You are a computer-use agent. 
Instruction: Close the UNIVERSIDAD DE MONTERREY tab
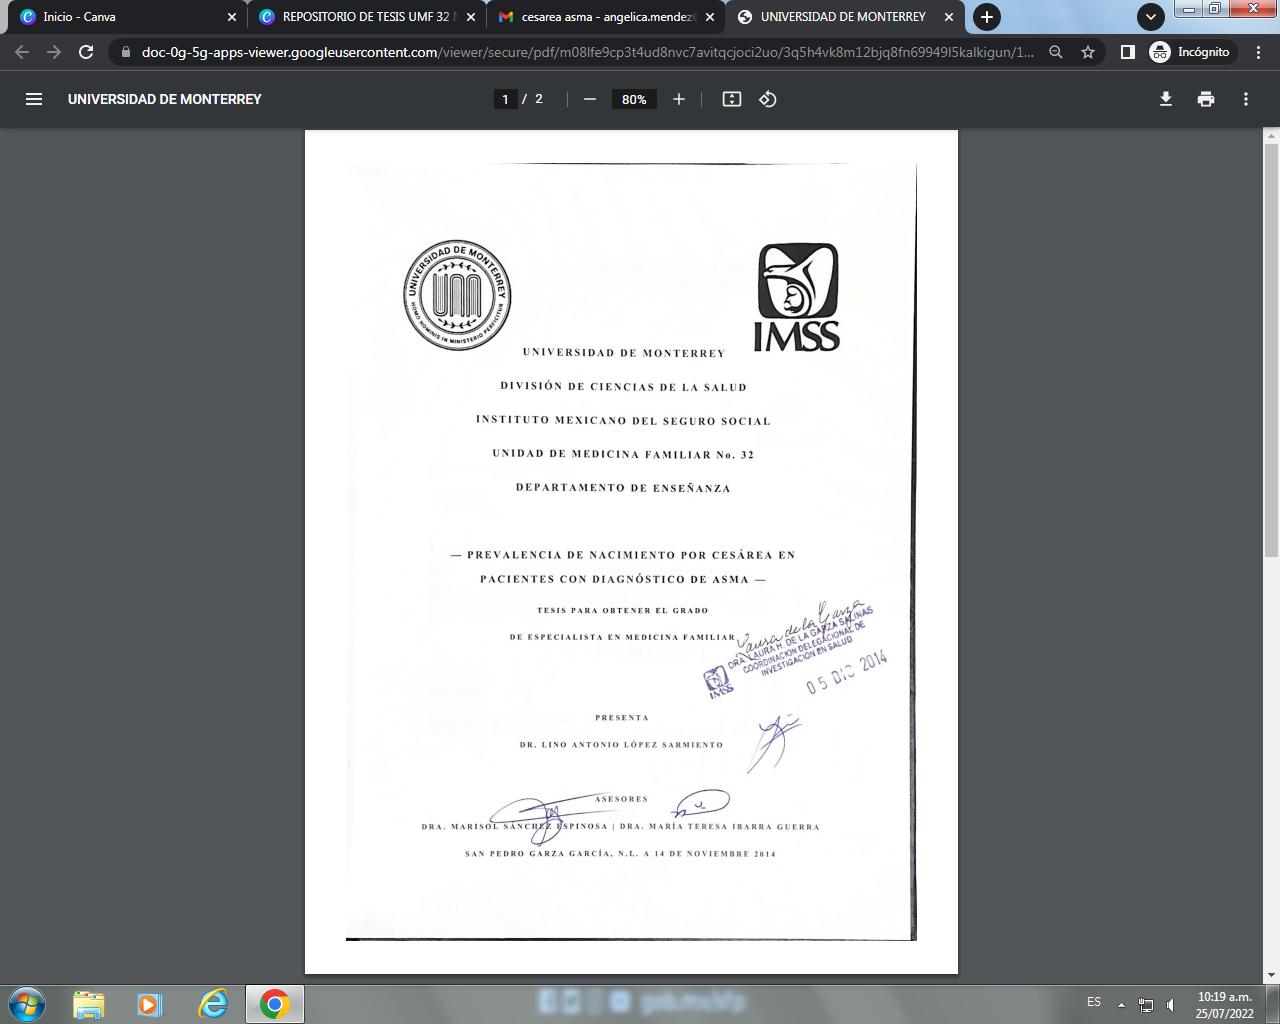pyautogui.click(x=950, y=17)
